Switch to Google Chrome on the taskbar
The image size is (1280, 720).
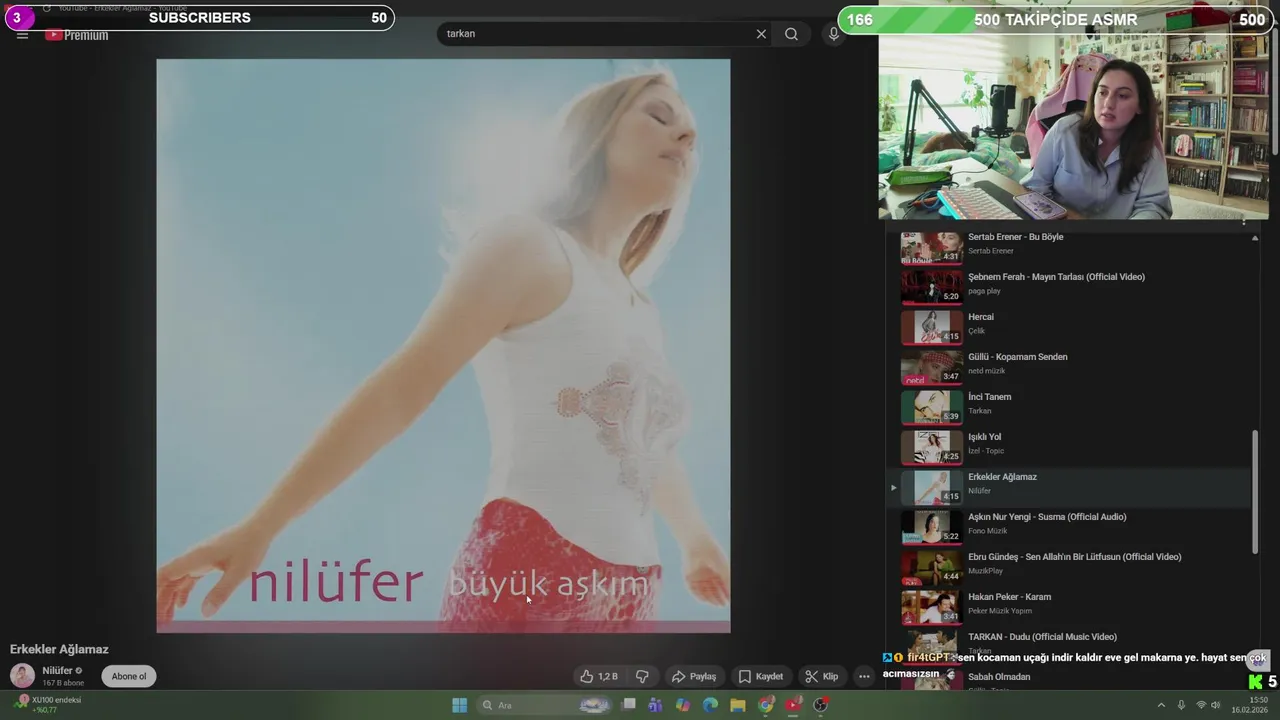pos(765,705)
